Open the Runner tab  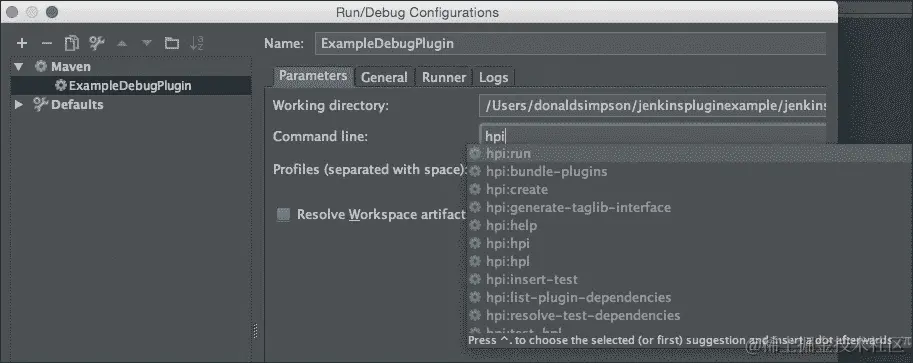pyautogui.click(x=444, y=77)
